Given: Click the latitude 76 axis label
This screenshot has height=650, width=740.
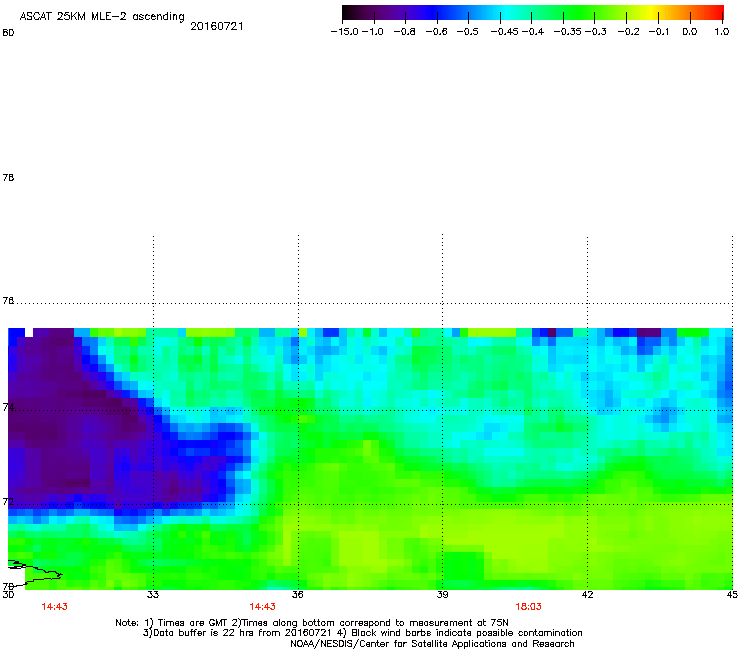Looking at the screenshot, I should tap(8, 301).
